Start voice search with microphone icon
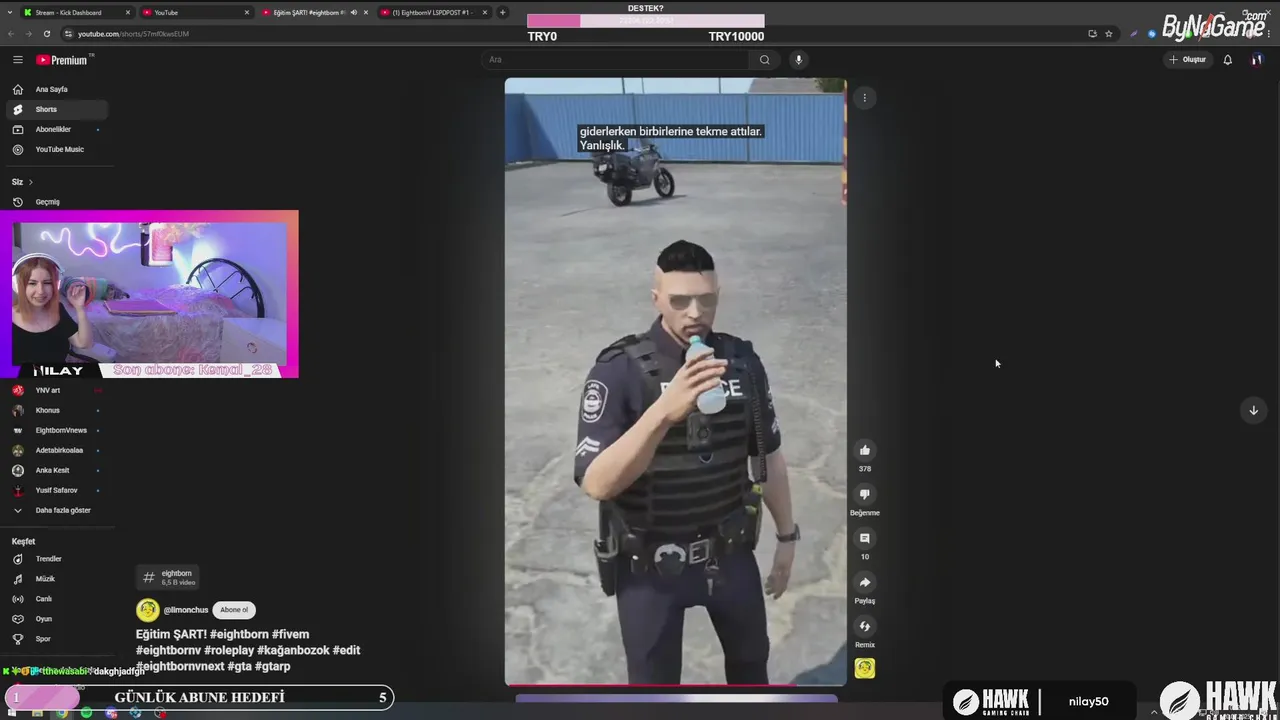The width and height of the screenshot is (1280, 720). [798, 60]
